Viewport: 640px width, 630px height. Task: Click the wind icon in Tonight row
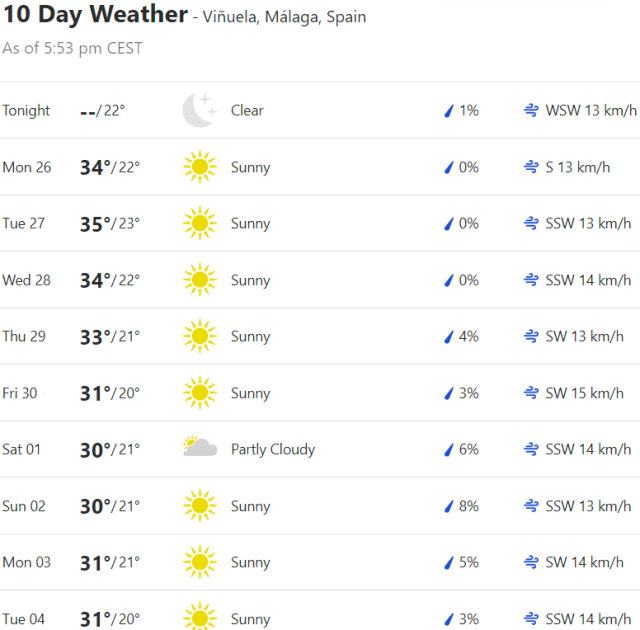tap(531, 110)
